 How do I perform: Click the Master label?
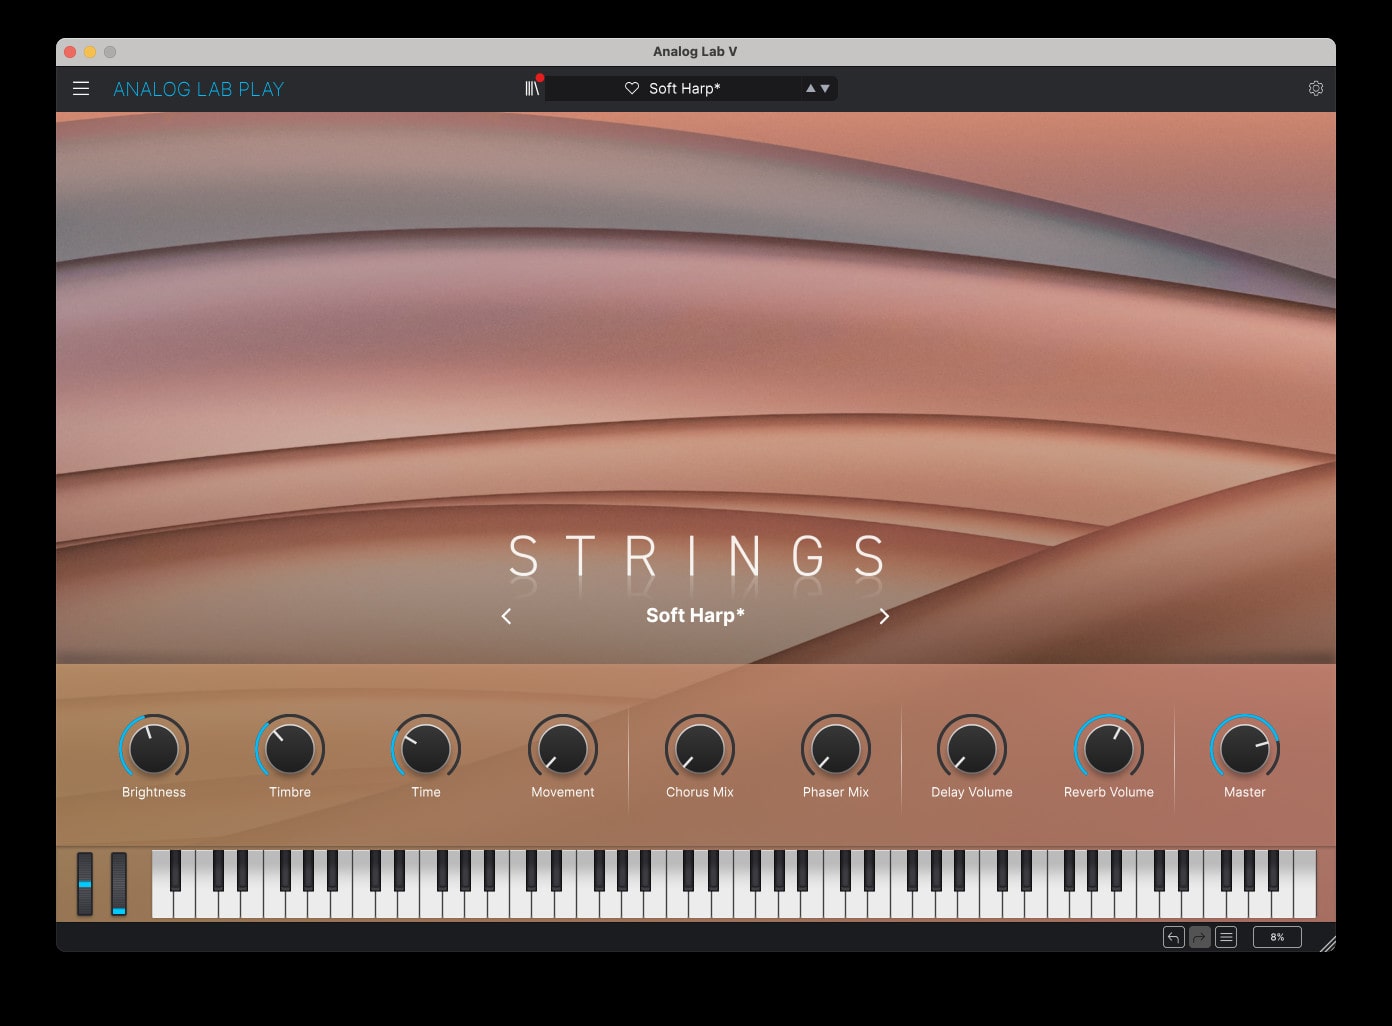1245,792
